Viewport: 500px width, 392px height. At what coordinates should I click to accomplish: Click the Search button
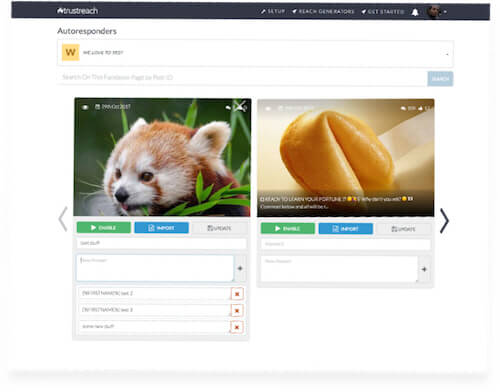[440, 79]
